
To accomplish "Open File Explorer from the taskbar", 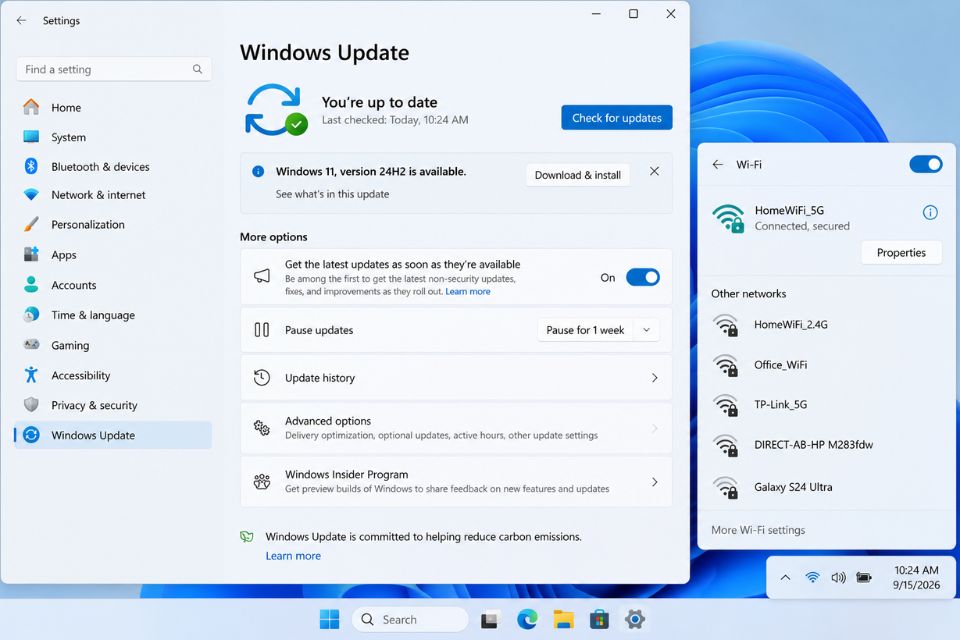I will point(563,620).
